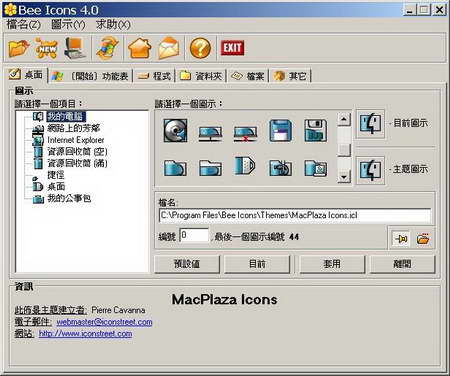Select 我的公事包 in the item tree
Image resolution: width=450 pixels, height=376 pixels.
[x=69, y=198]
